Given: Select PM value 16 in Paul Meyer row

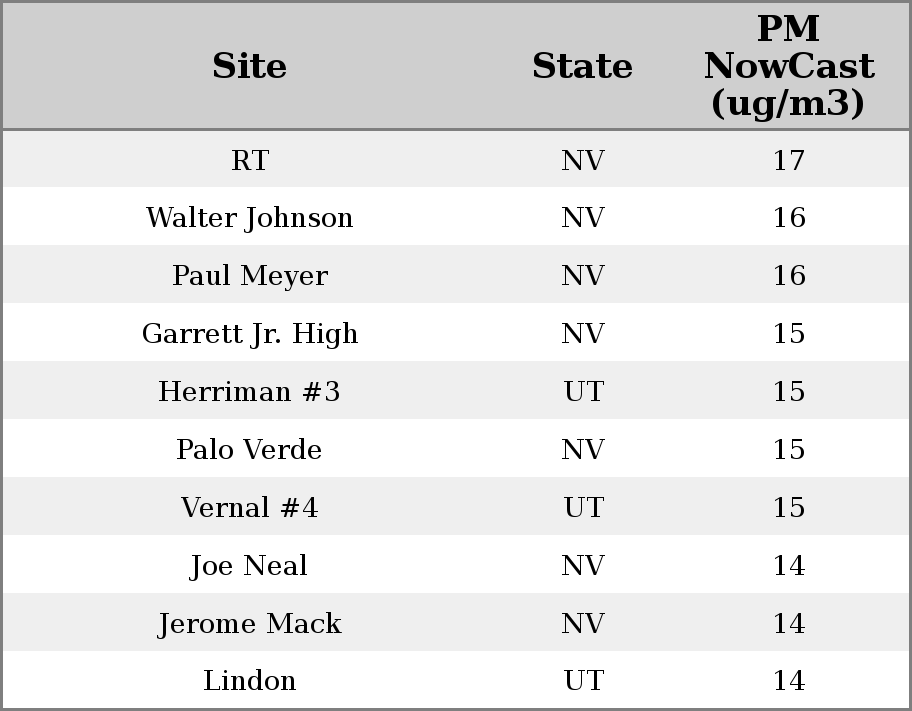Looking at the screenshot, I should [x=788, y=276].
